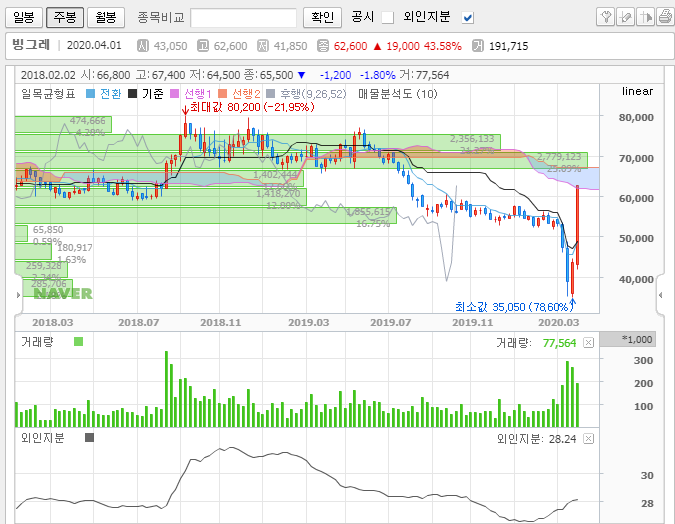The image size is (675, 524).
Task: Click the 2018.02.02 date in data bar
Action: coord(48,75)
